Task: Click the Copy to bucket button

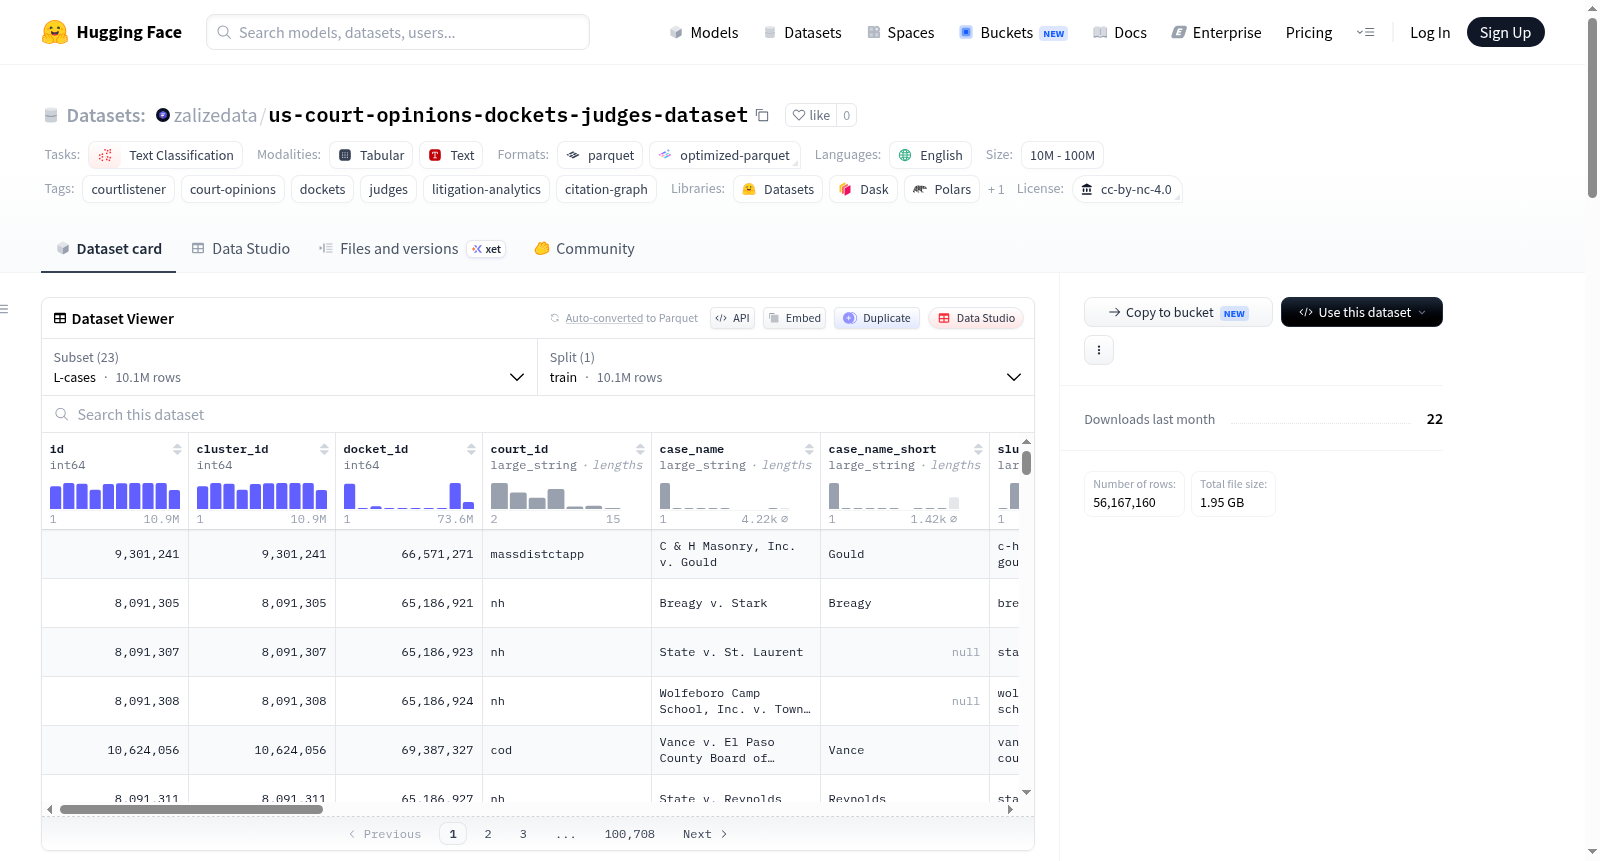Action: coord(1178,312)
